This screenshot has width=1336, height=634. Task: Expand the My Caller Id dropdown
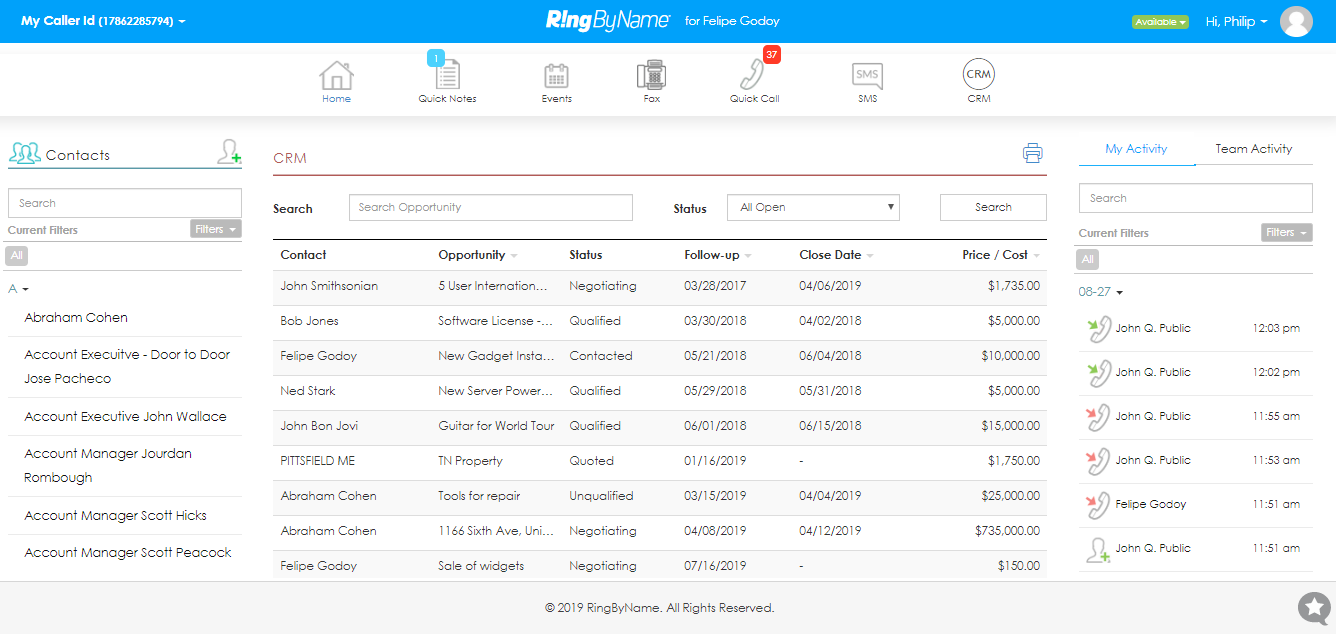(x=103, y=21)
